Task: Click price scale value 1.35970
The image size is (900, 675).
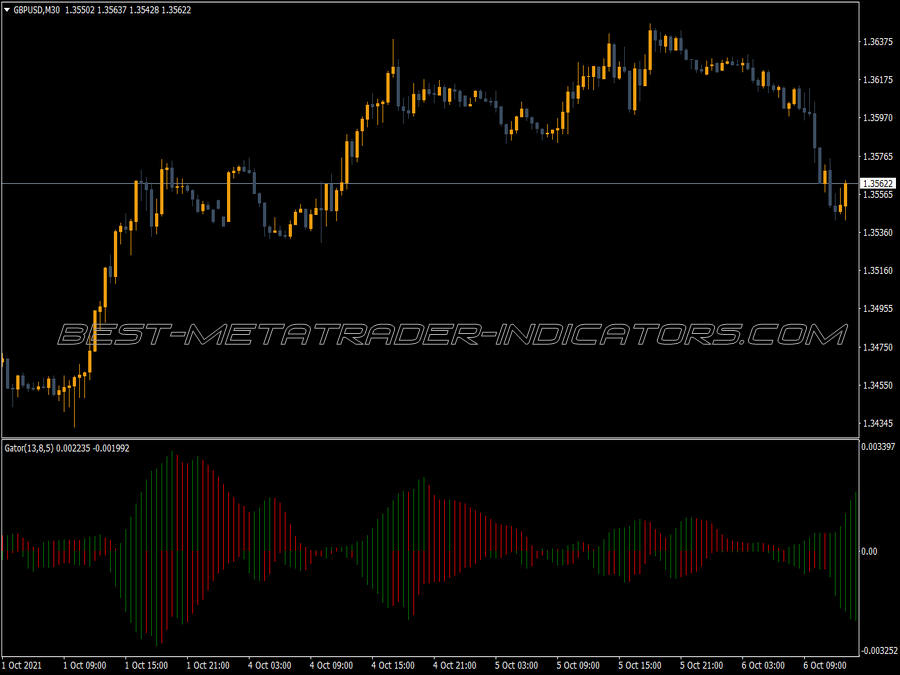Action: click(878, 118)
